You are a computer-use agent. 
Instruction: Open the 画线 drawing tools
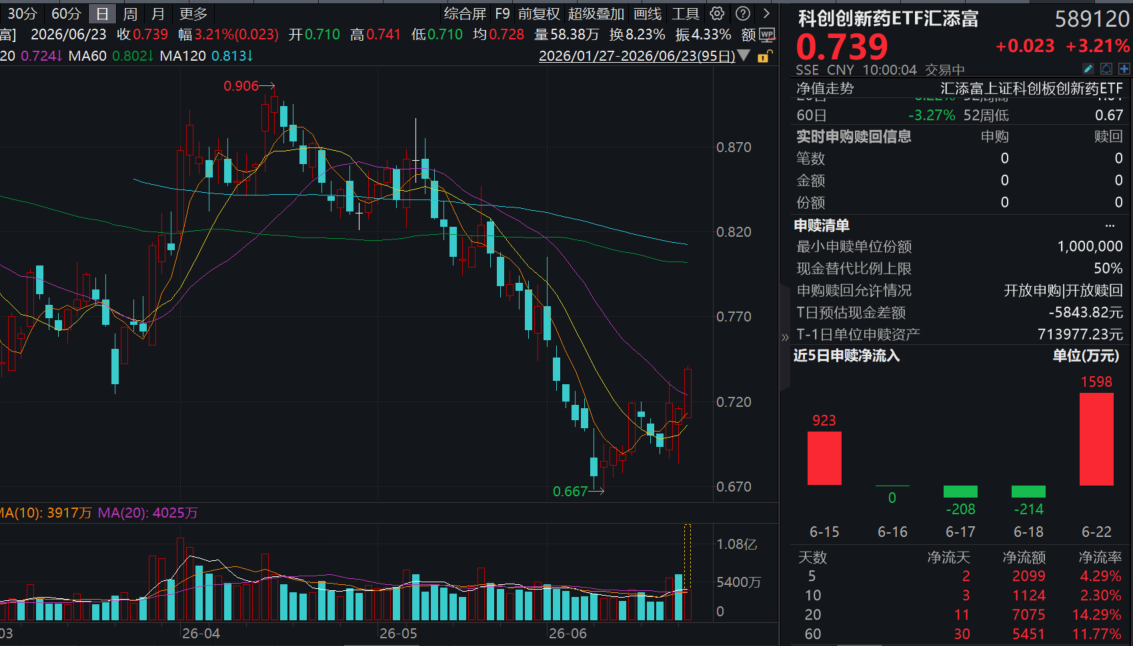(x=647, y=14)
